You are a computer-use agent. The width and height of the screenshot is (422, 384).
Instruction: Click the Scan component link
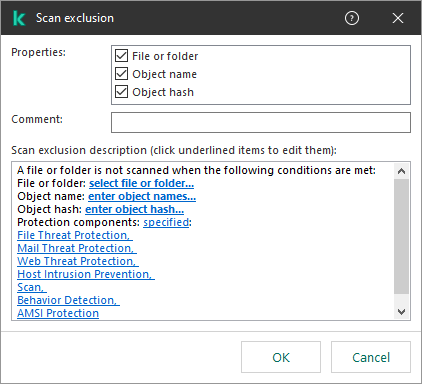(x=32, y=287)
